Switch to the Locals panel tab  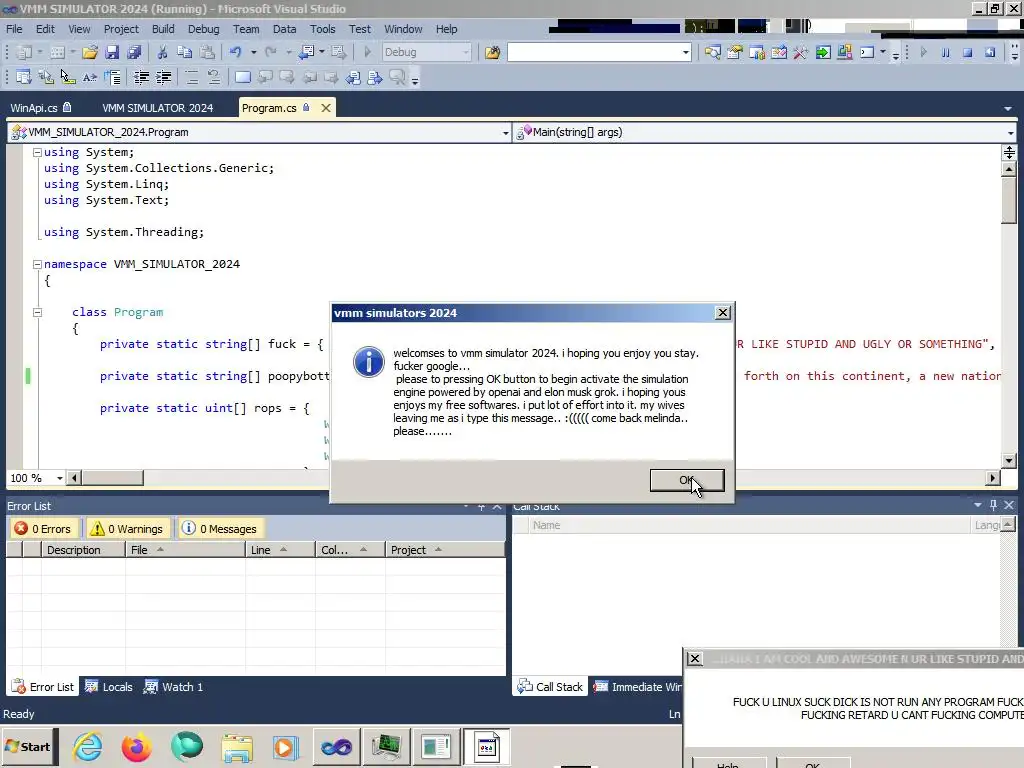tap(108, 686)
